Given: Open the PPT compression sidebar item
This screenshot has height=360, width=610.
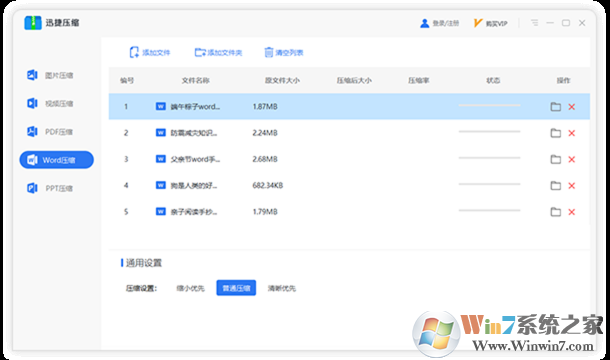Looking at the screenshot, I should tap(51, 188).
